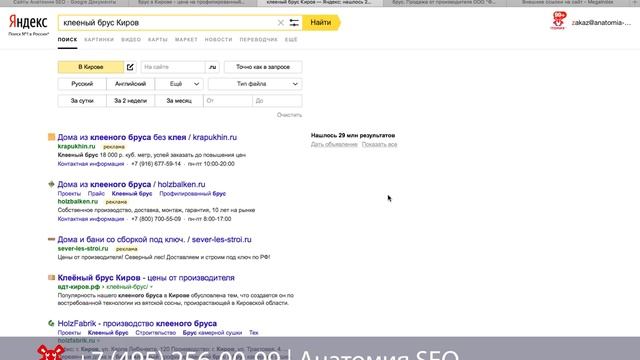Toggle Русский language filter
The image size is (640, 360).
pos(82,84)
